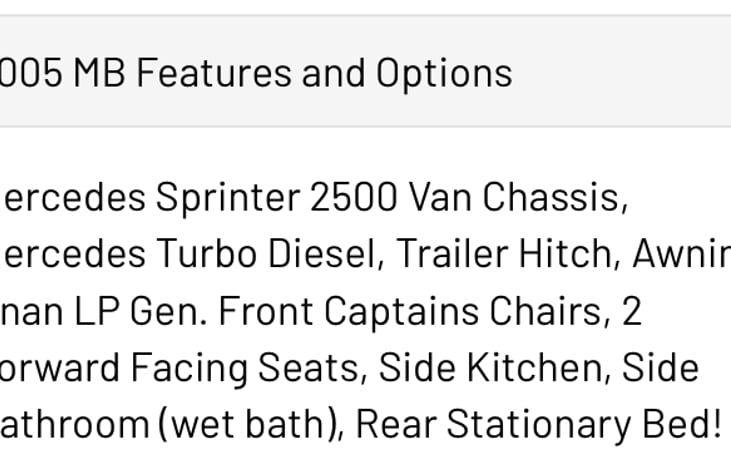
Task: Click the text 'Turbo Diesel,'
Action: [271, 254]
